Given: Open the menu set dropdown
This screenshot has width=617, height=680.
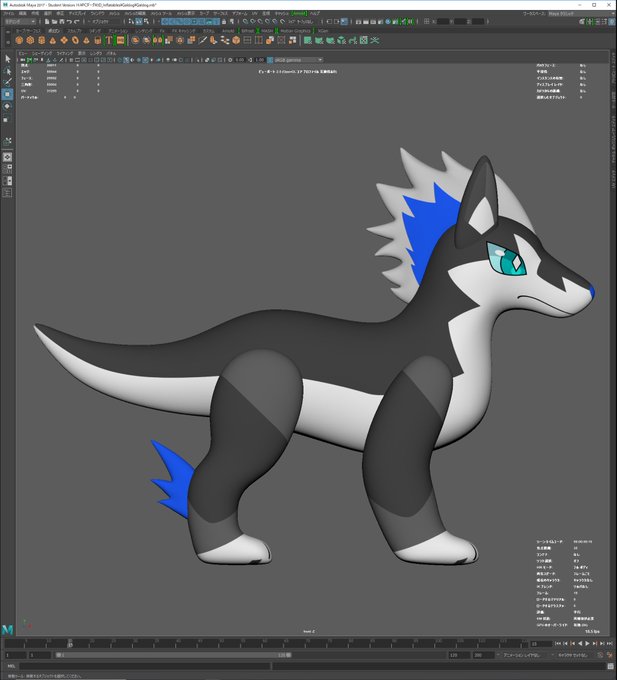Looking at the screenshot, I should pos(20,21).
